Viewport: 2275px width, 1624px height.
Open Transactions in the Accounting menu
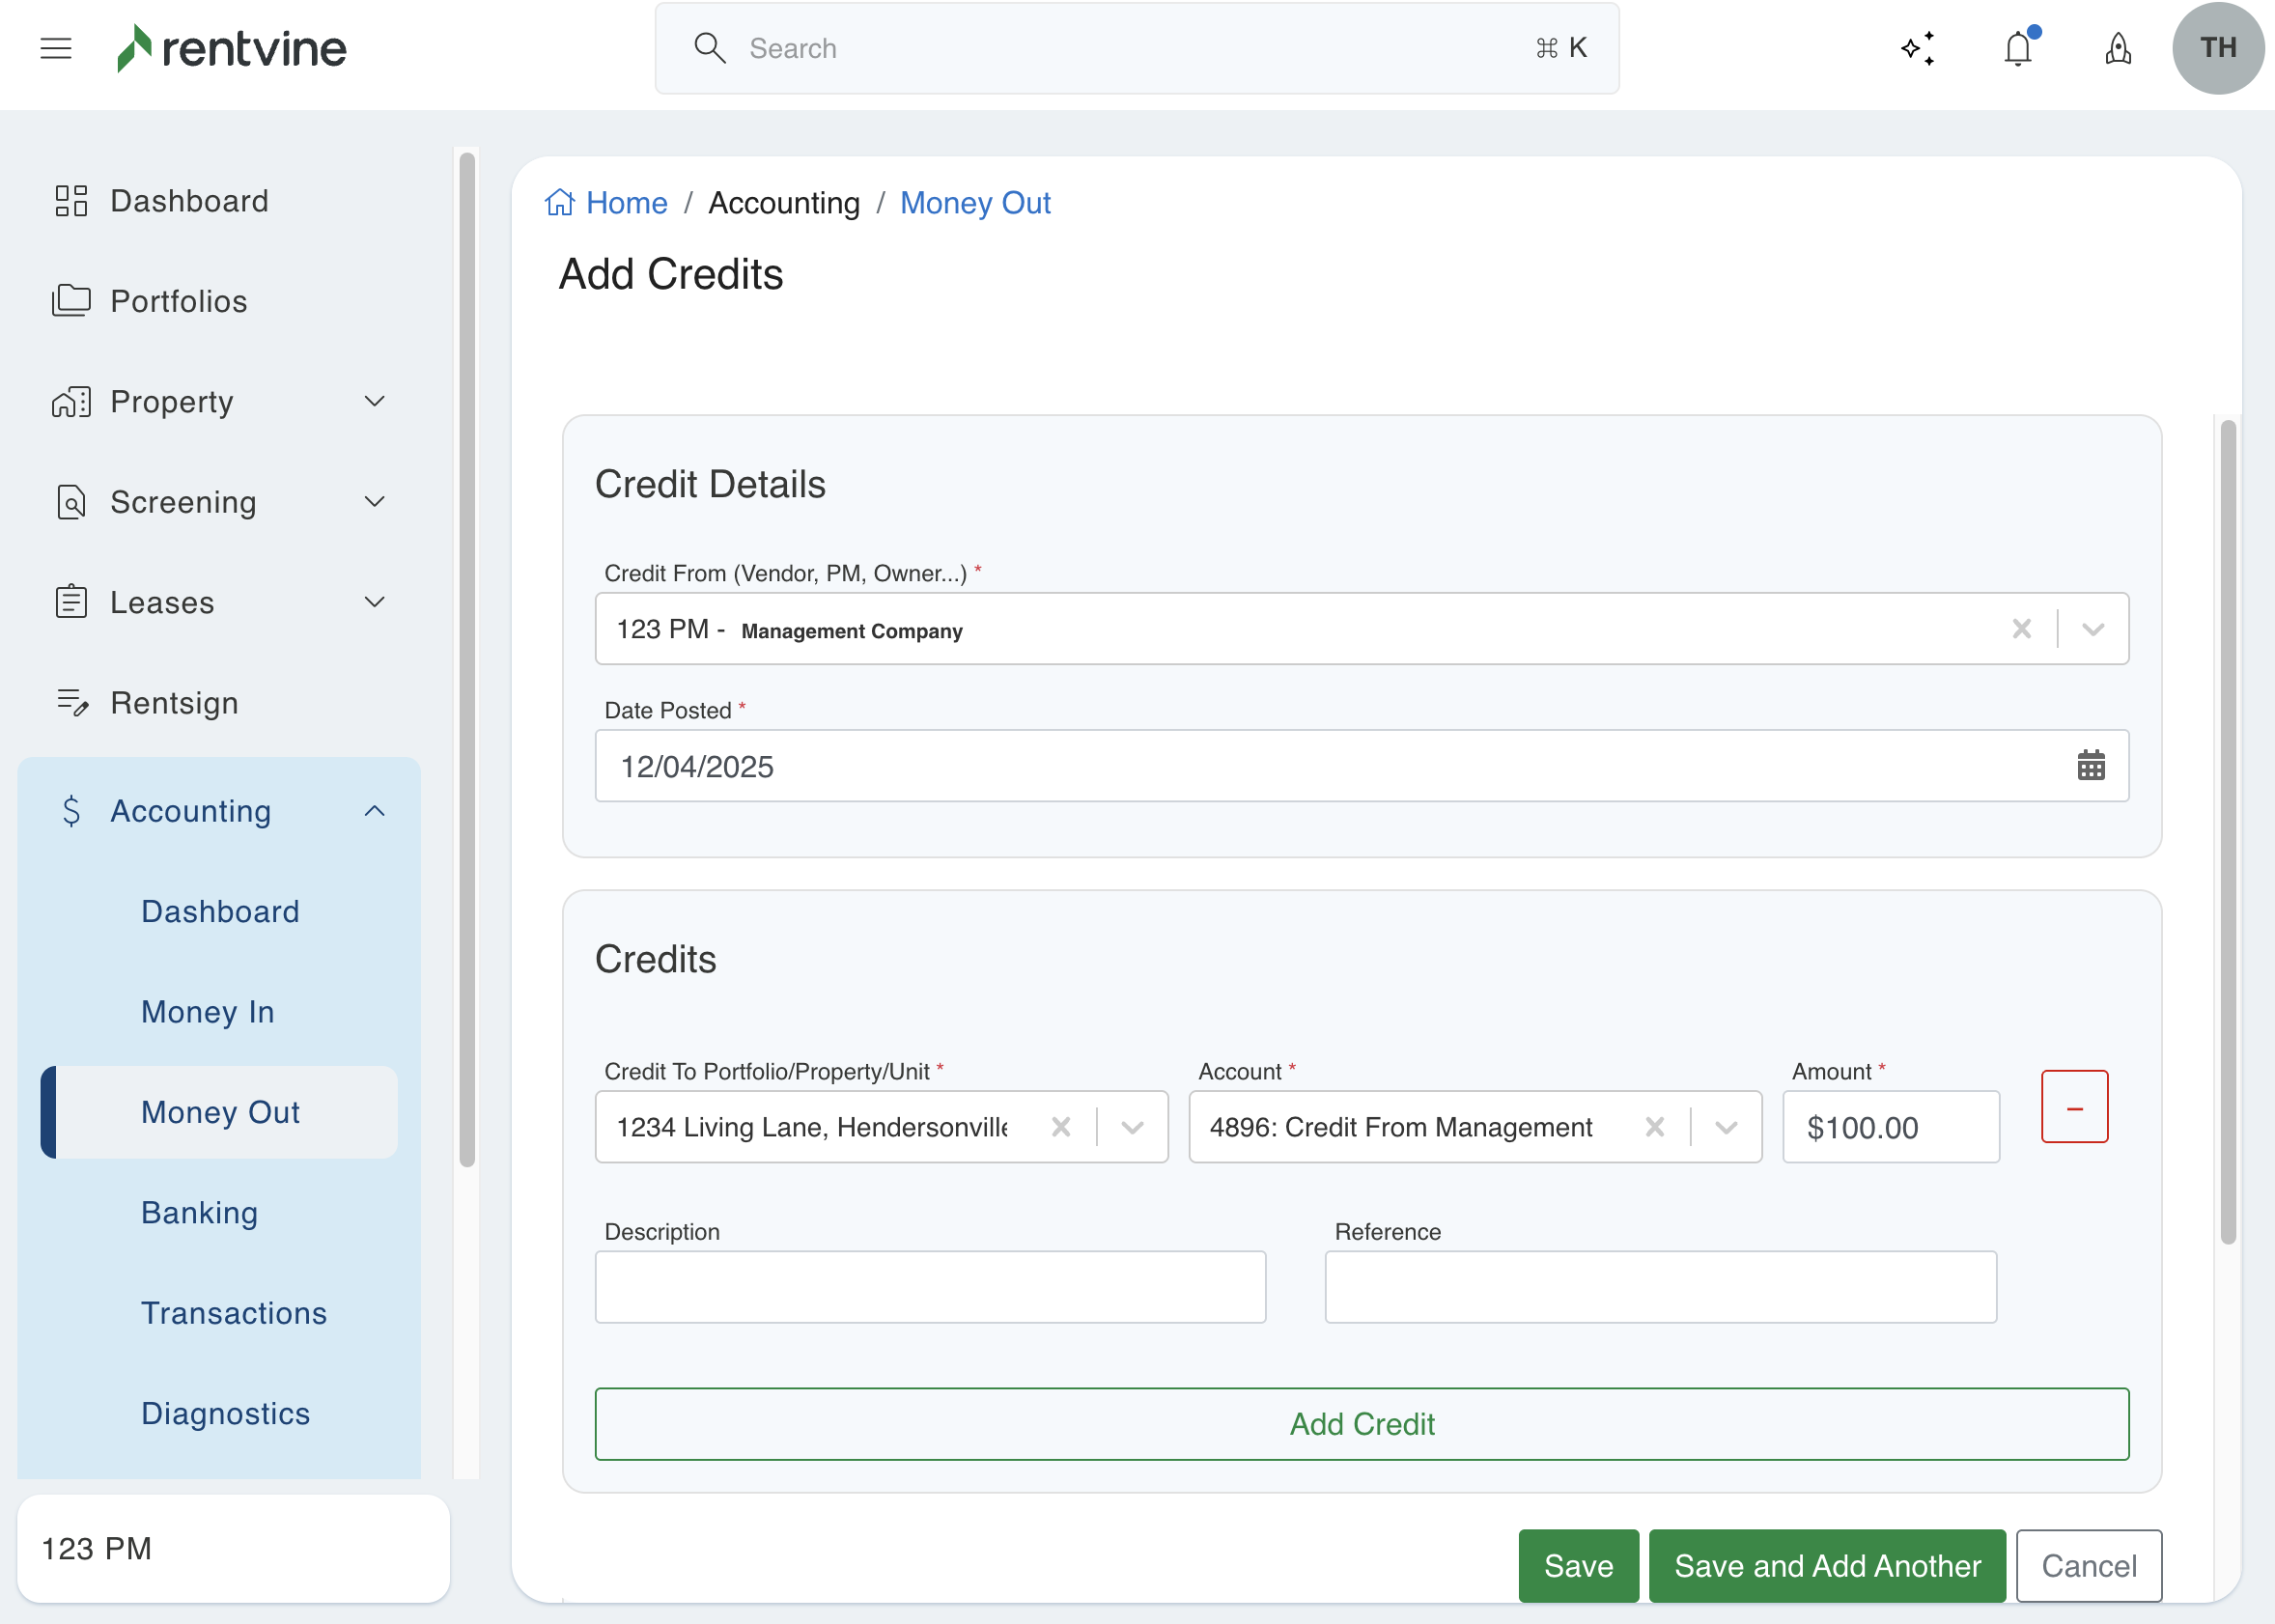point(234,1313)
